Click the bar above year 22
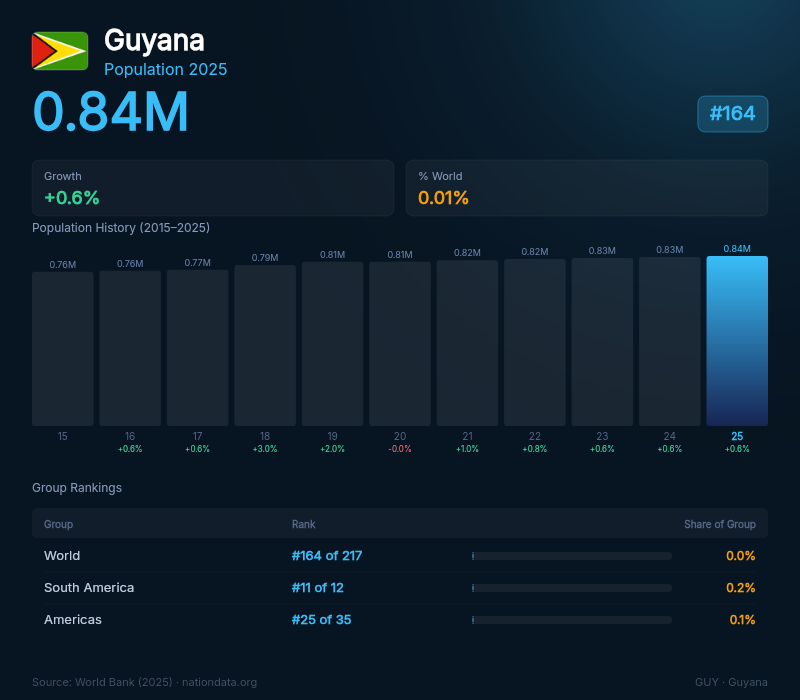 (x=535, y=342)
